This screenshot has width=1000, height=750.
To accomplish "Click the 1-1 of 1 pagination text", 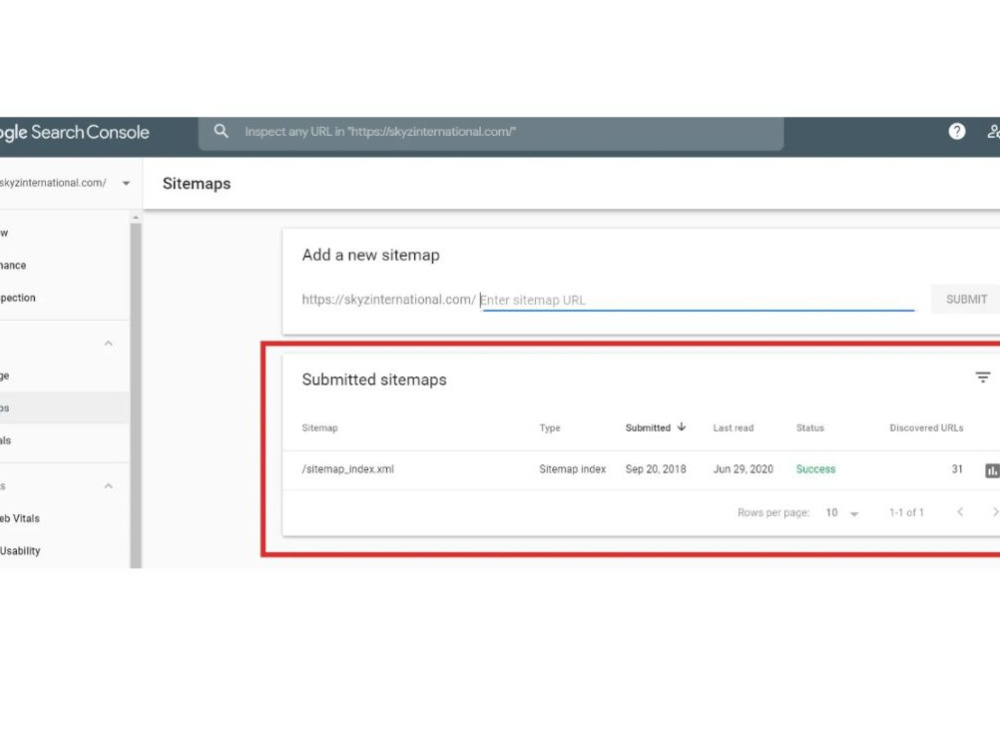I will click(906, 513).
